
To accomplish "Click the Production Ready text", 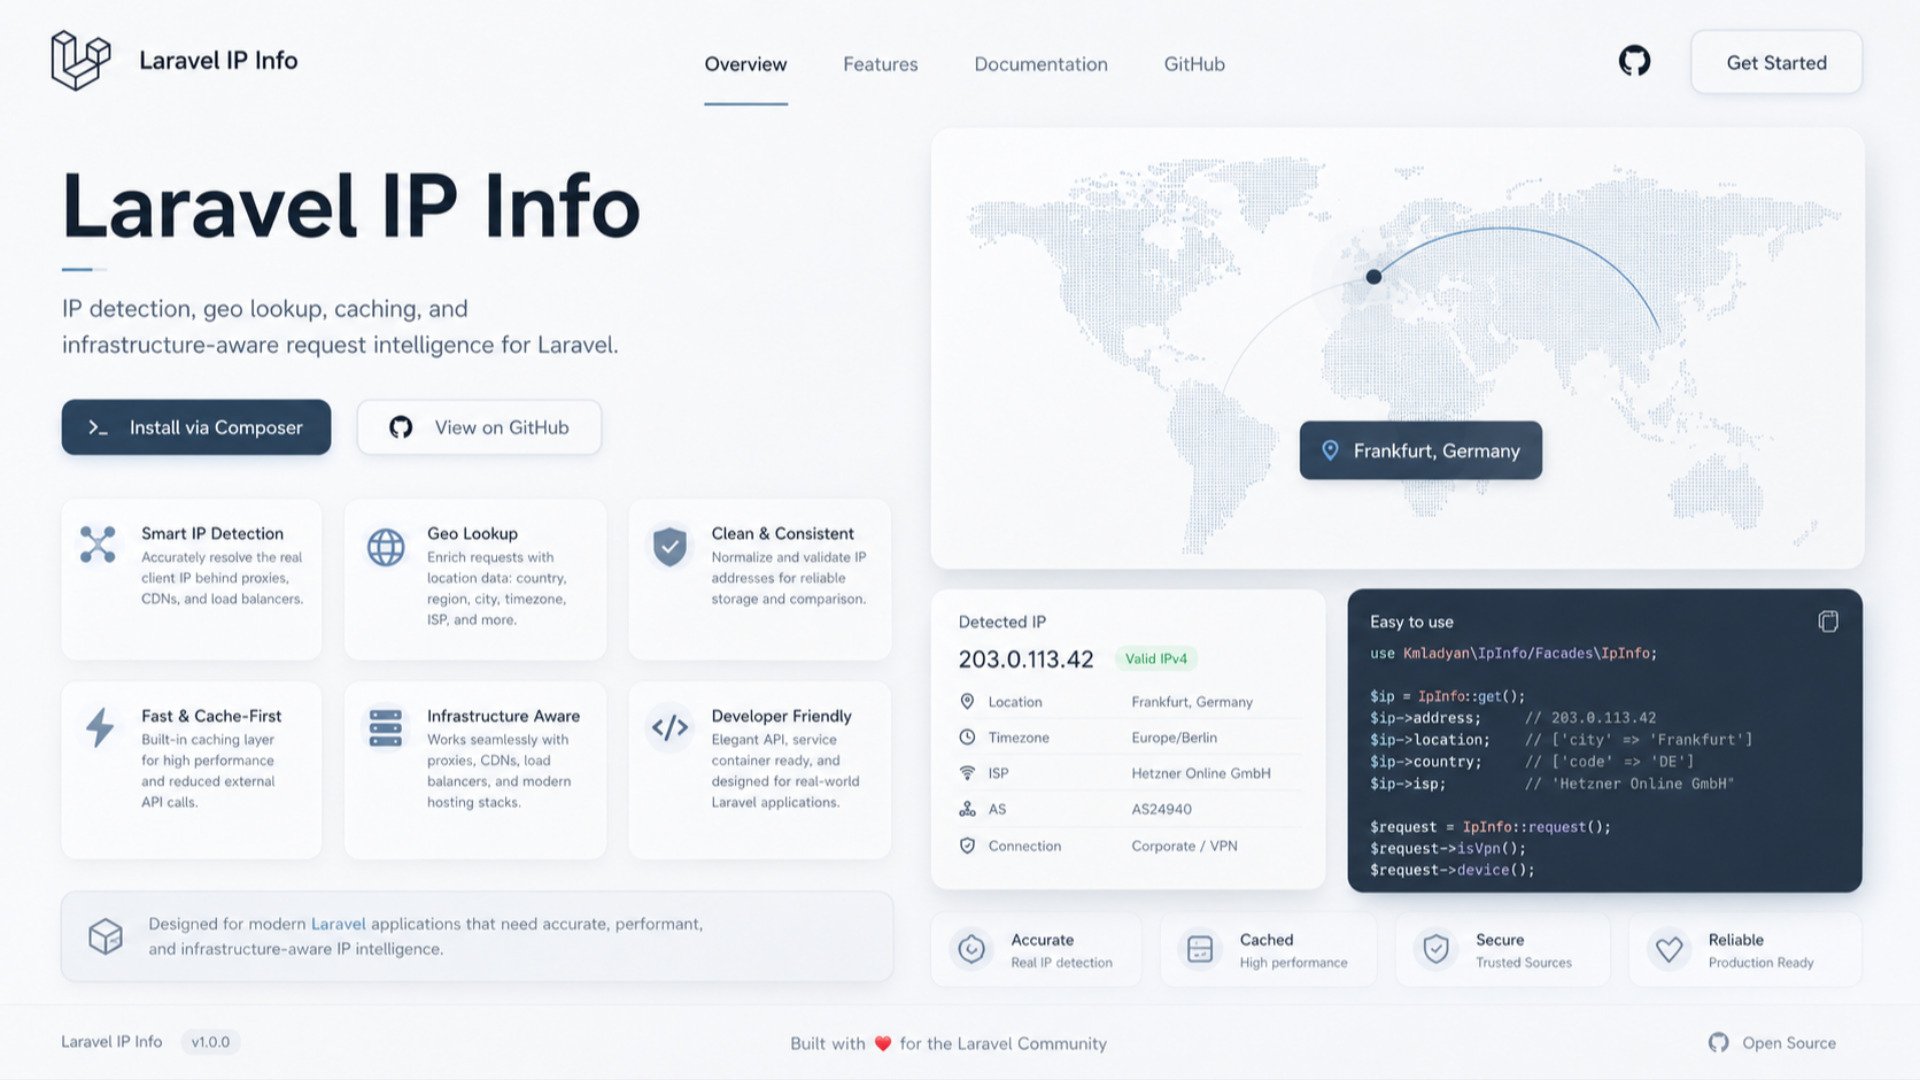I will coord(1760,963).
